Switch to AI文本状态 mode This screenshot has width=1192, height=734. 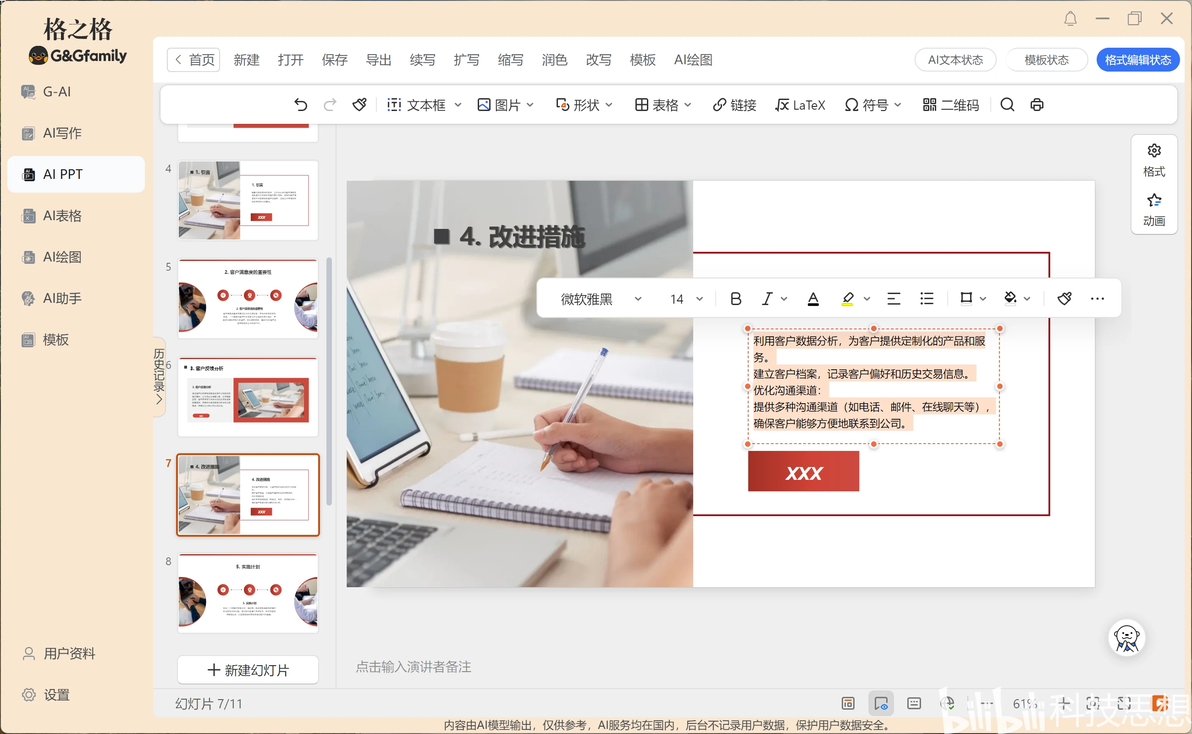tap(956, 60)
